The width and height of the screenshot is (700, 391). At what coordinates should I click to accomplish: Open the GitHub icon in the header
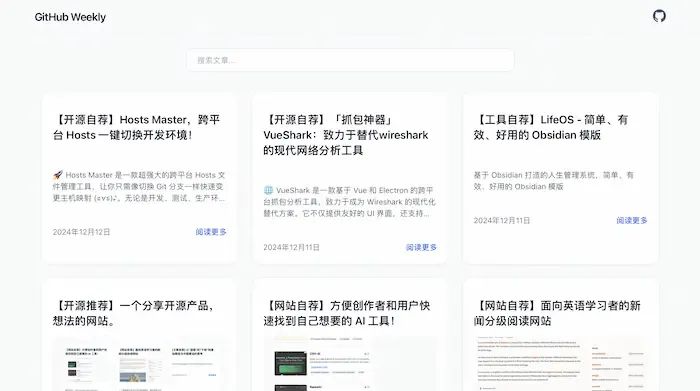pyautogui.click(x=659, y=16)
